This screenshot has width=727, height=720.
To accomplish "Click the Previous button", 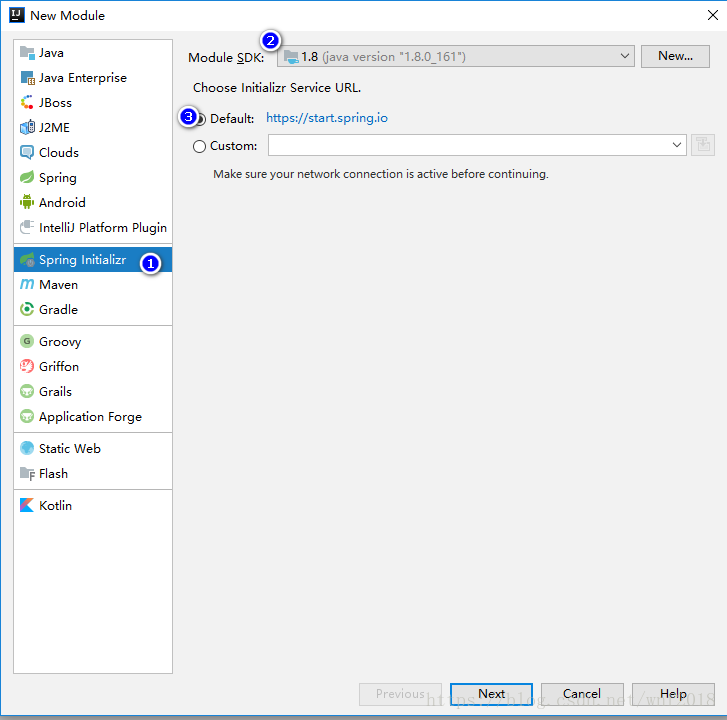I will point(400,694).
